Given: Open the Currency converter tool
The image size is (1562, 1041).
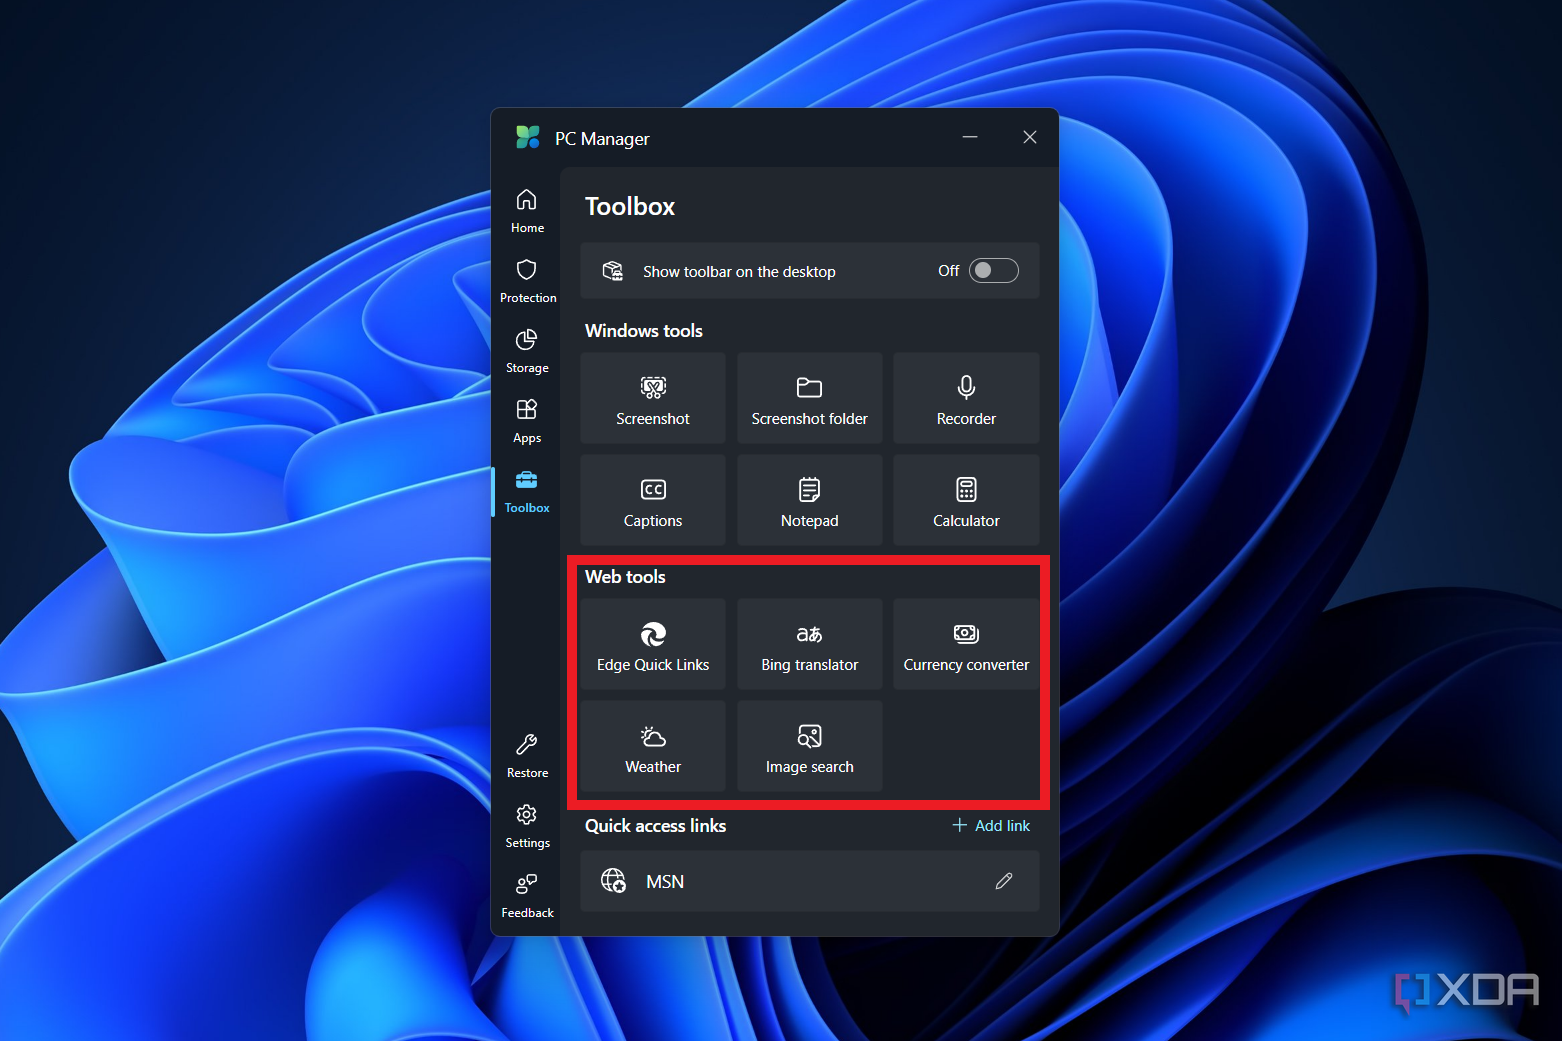Looking at the screenshot, I should [x=966, y=644].
